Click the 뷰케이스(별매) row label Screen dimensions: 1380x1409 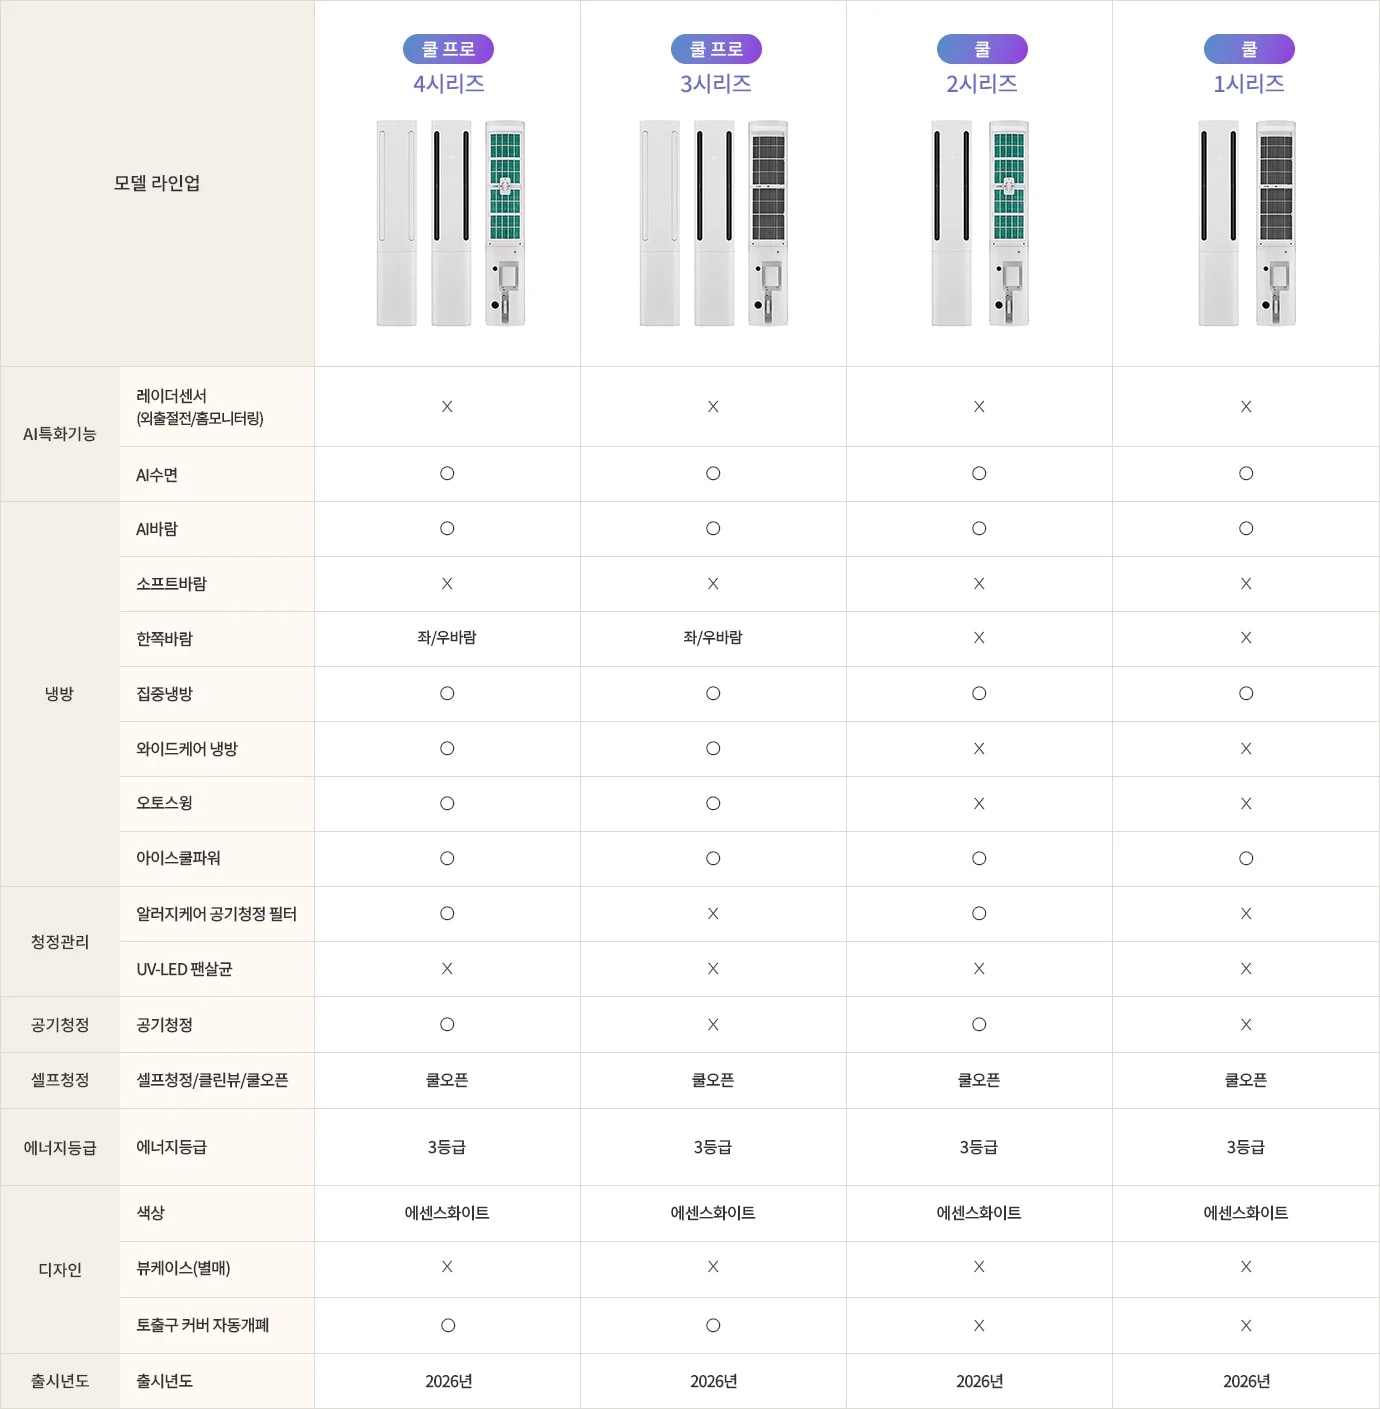point(183,1269)
